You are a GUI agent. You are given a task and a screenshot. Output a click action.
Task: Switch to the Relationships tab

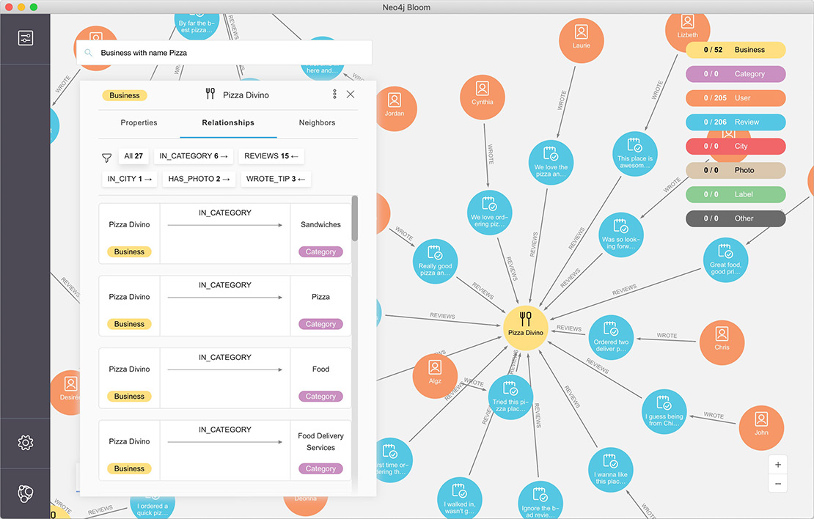click(228, 122)
